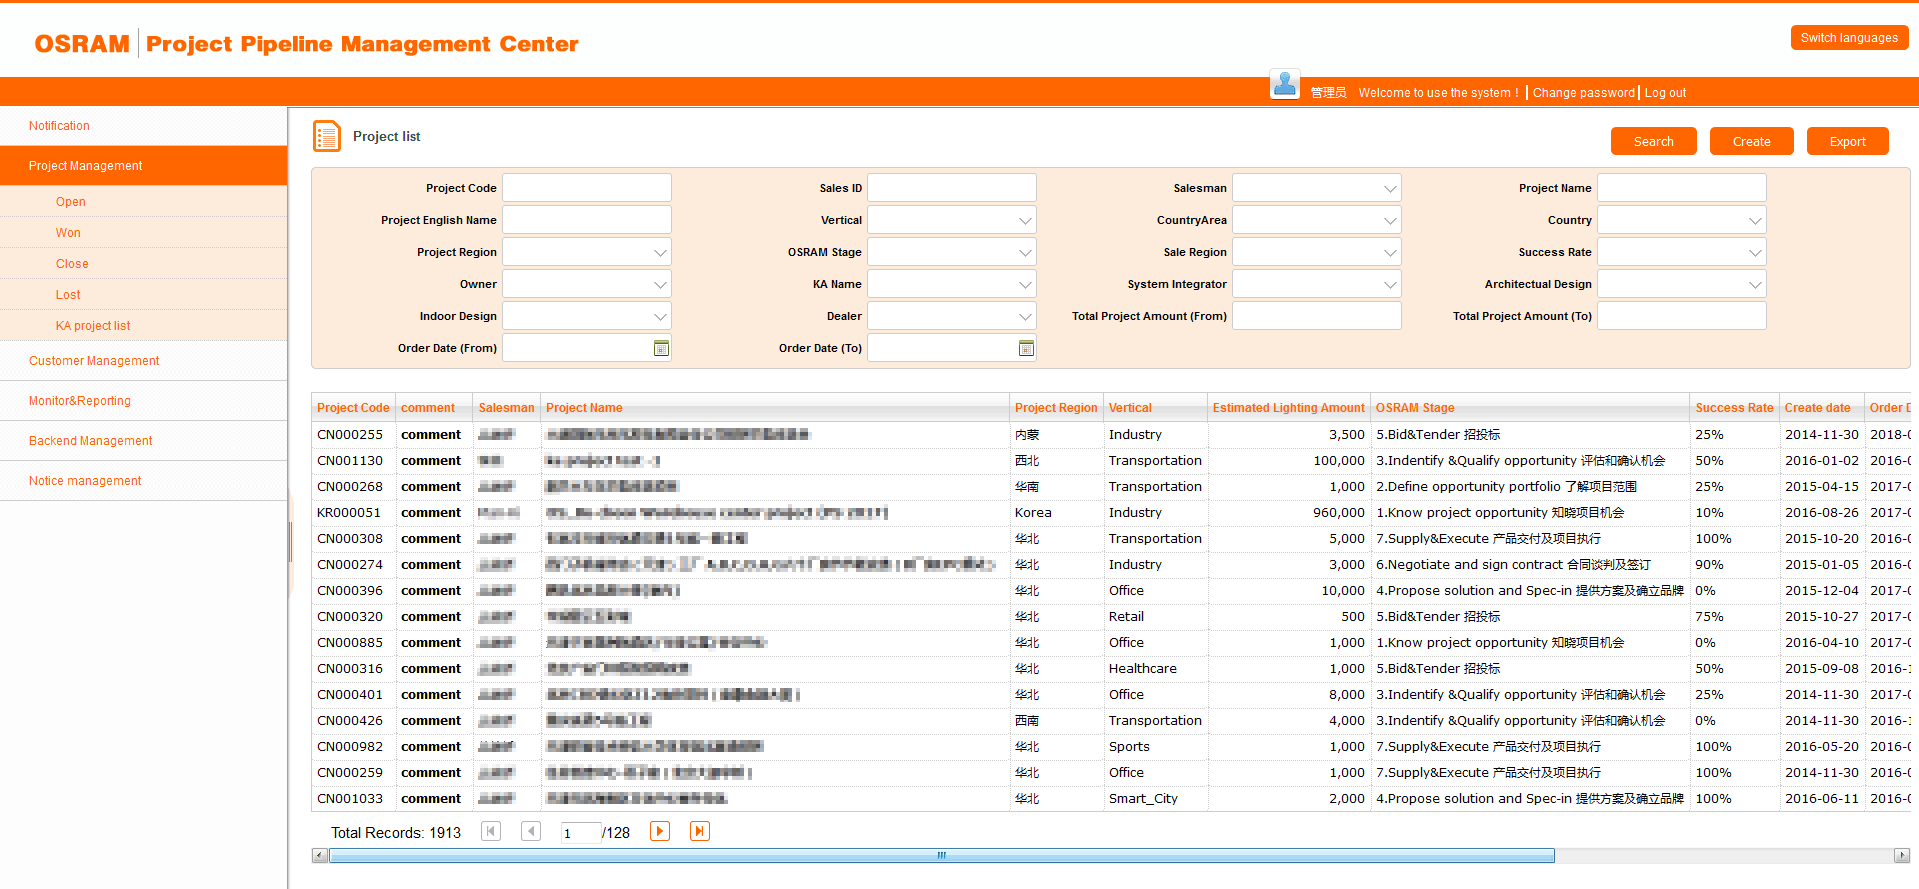
Task: Open comment for project CN000255
Action: [x=431, y=435]
